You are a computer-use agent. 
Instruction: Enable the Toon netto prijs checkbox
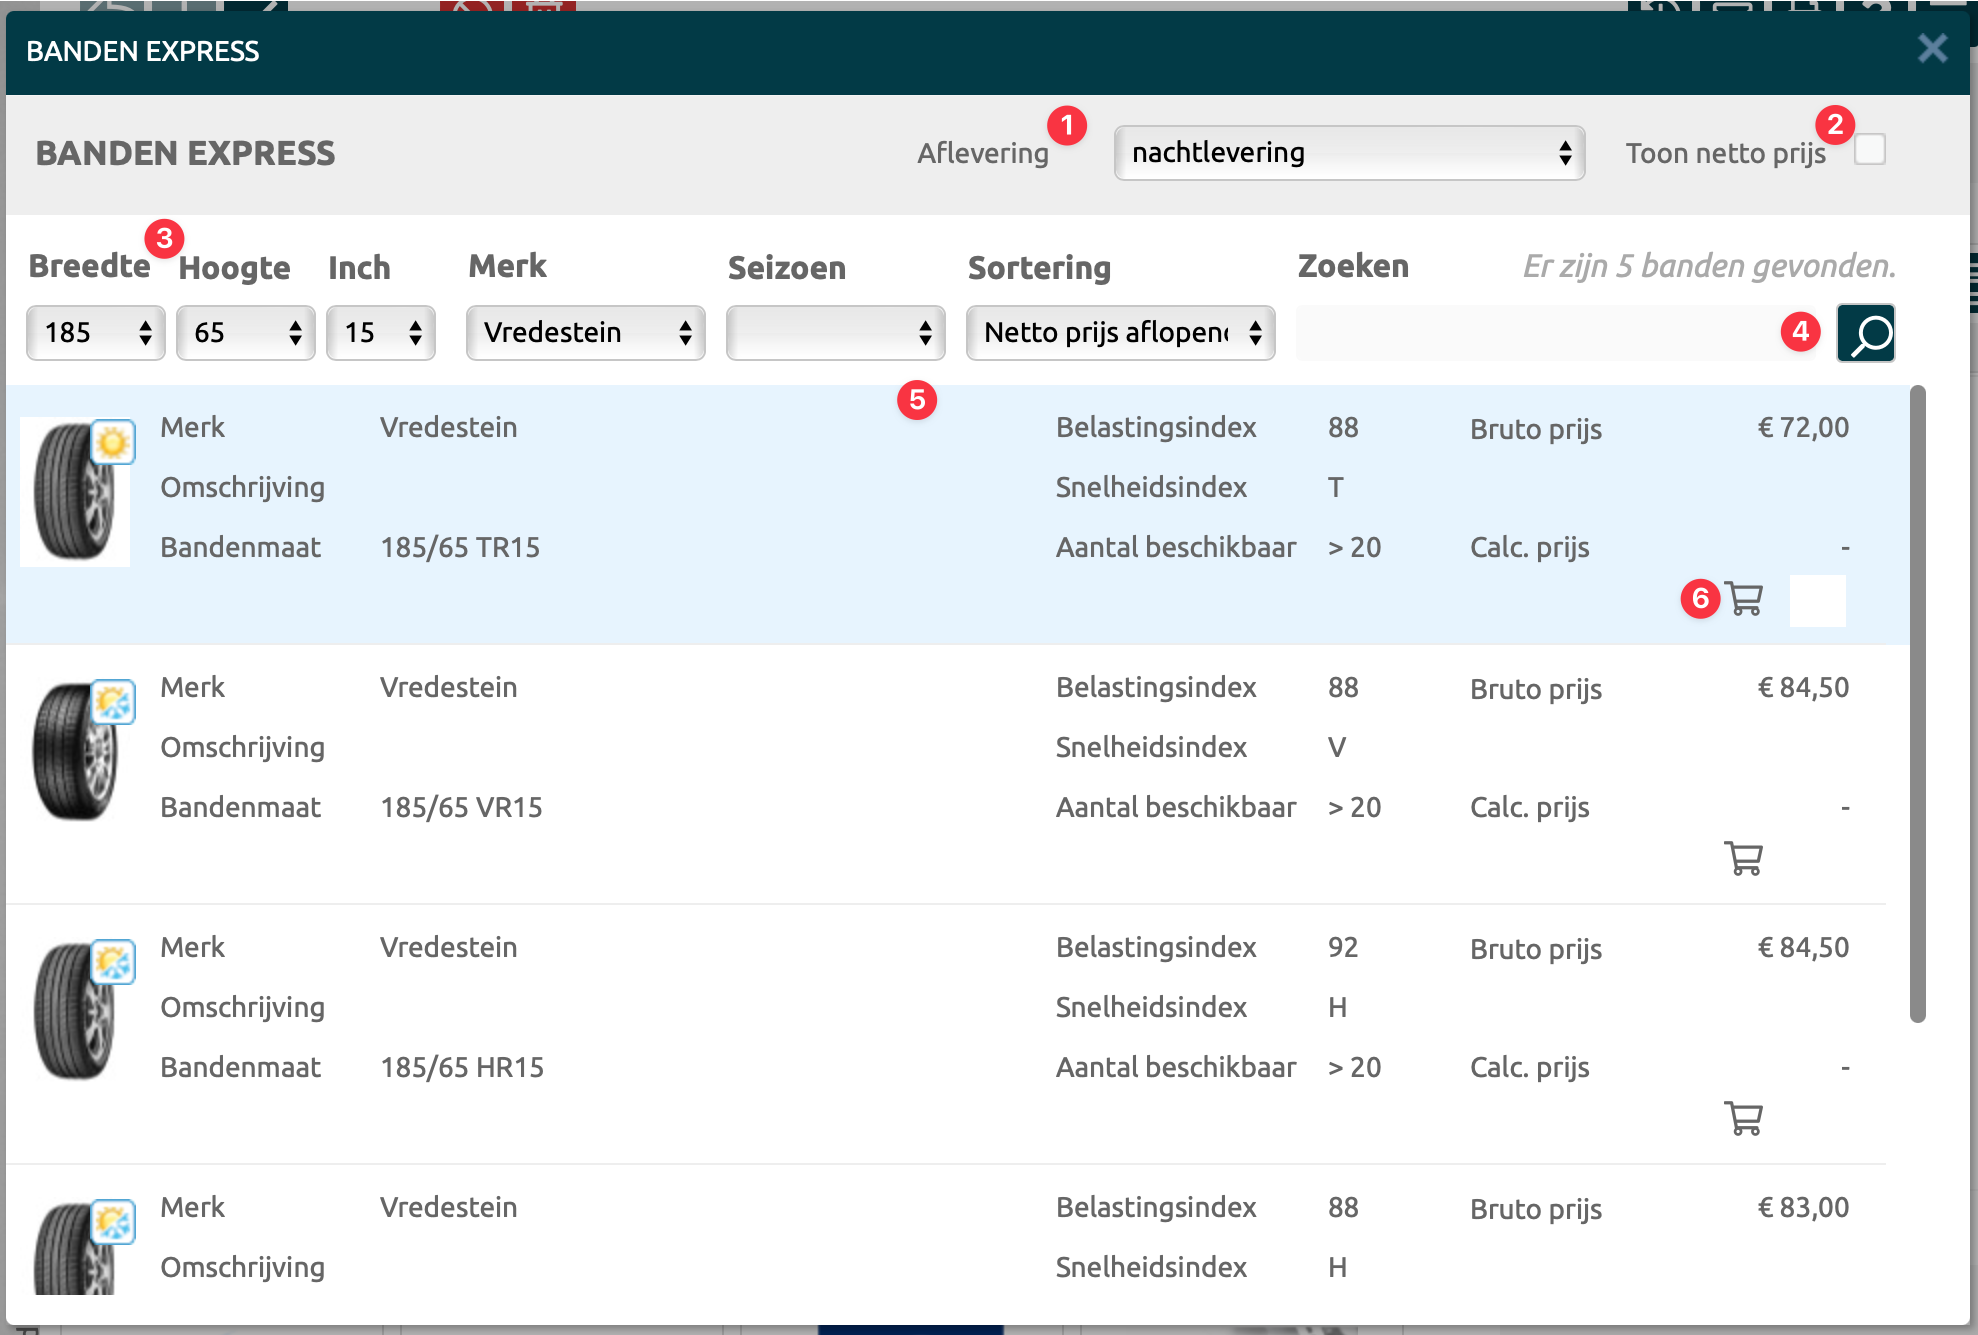[1869, 150]
